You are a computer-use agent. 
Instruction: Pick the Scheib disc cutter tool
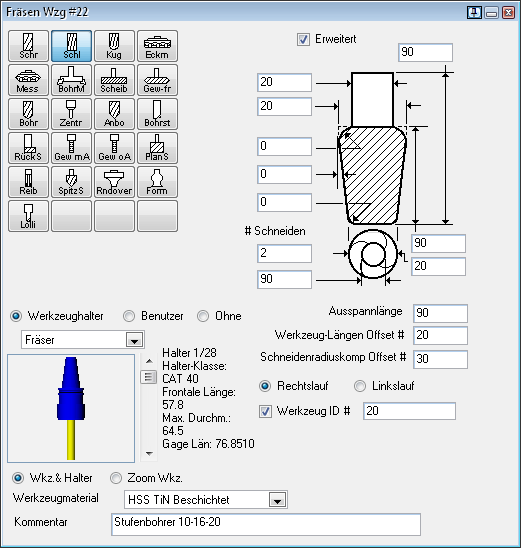pyautogui.click(x=114, y=80)
